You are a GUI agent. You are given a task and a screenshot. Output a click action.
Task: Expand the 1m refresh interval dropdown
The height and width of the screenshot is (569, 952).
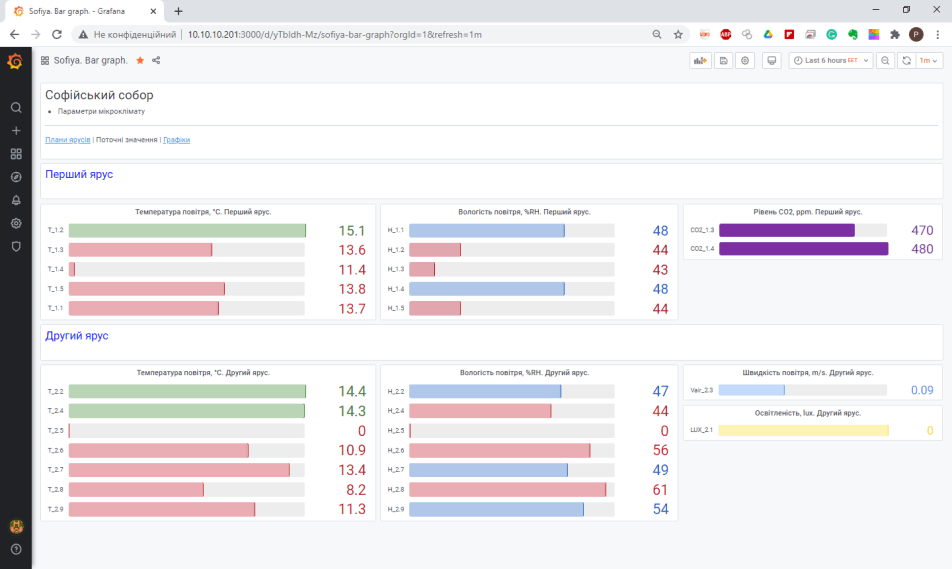(929, 61)
